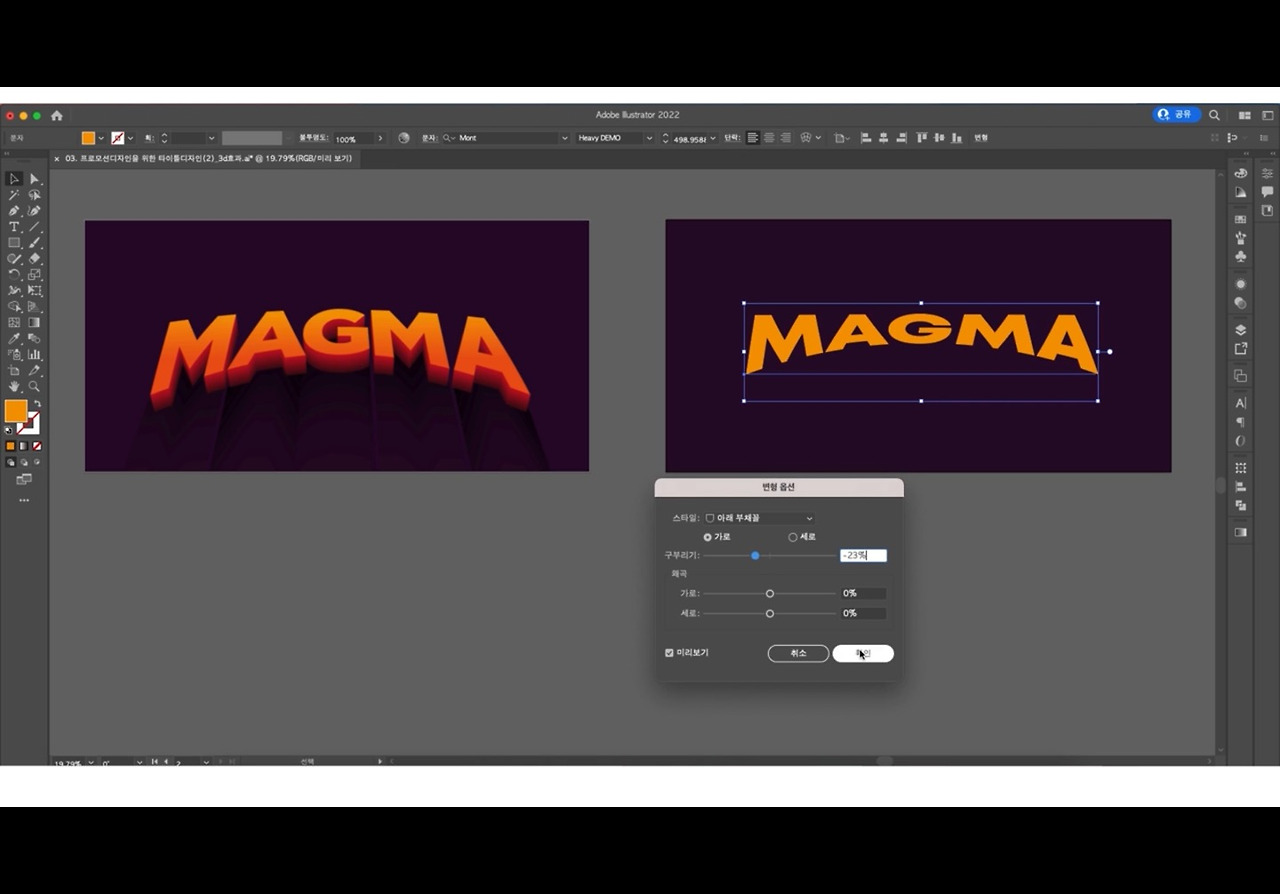Image resolution: width=1280 pixels, height=894 pixels.
Task: Click the 가로 distortion 0% field
Action: (863, 593)
